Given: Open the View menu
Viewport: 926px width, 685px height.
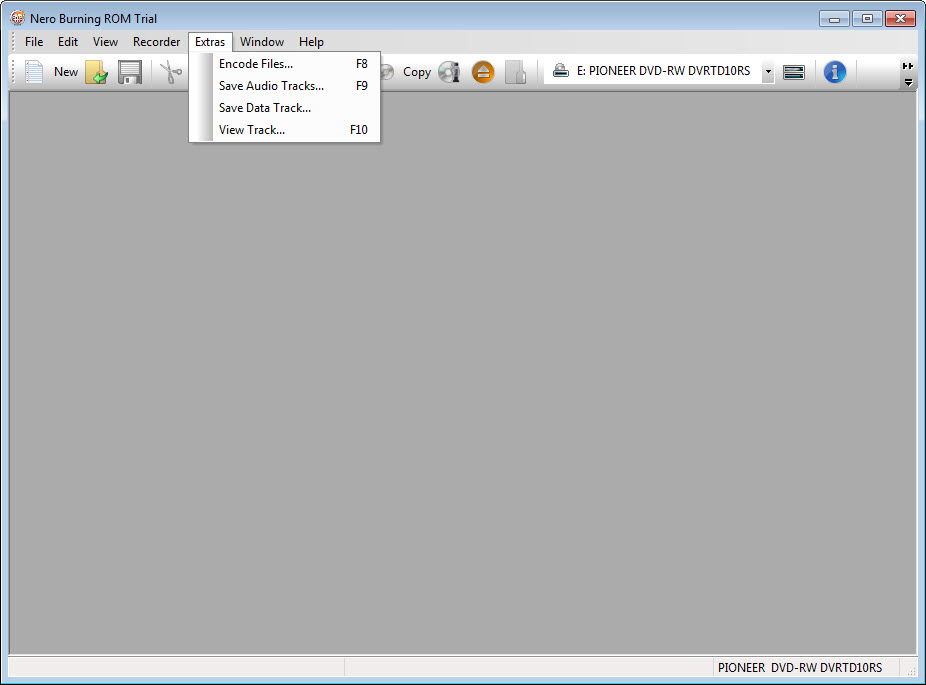Looking at the screenshot, I should tap(105, 42).
